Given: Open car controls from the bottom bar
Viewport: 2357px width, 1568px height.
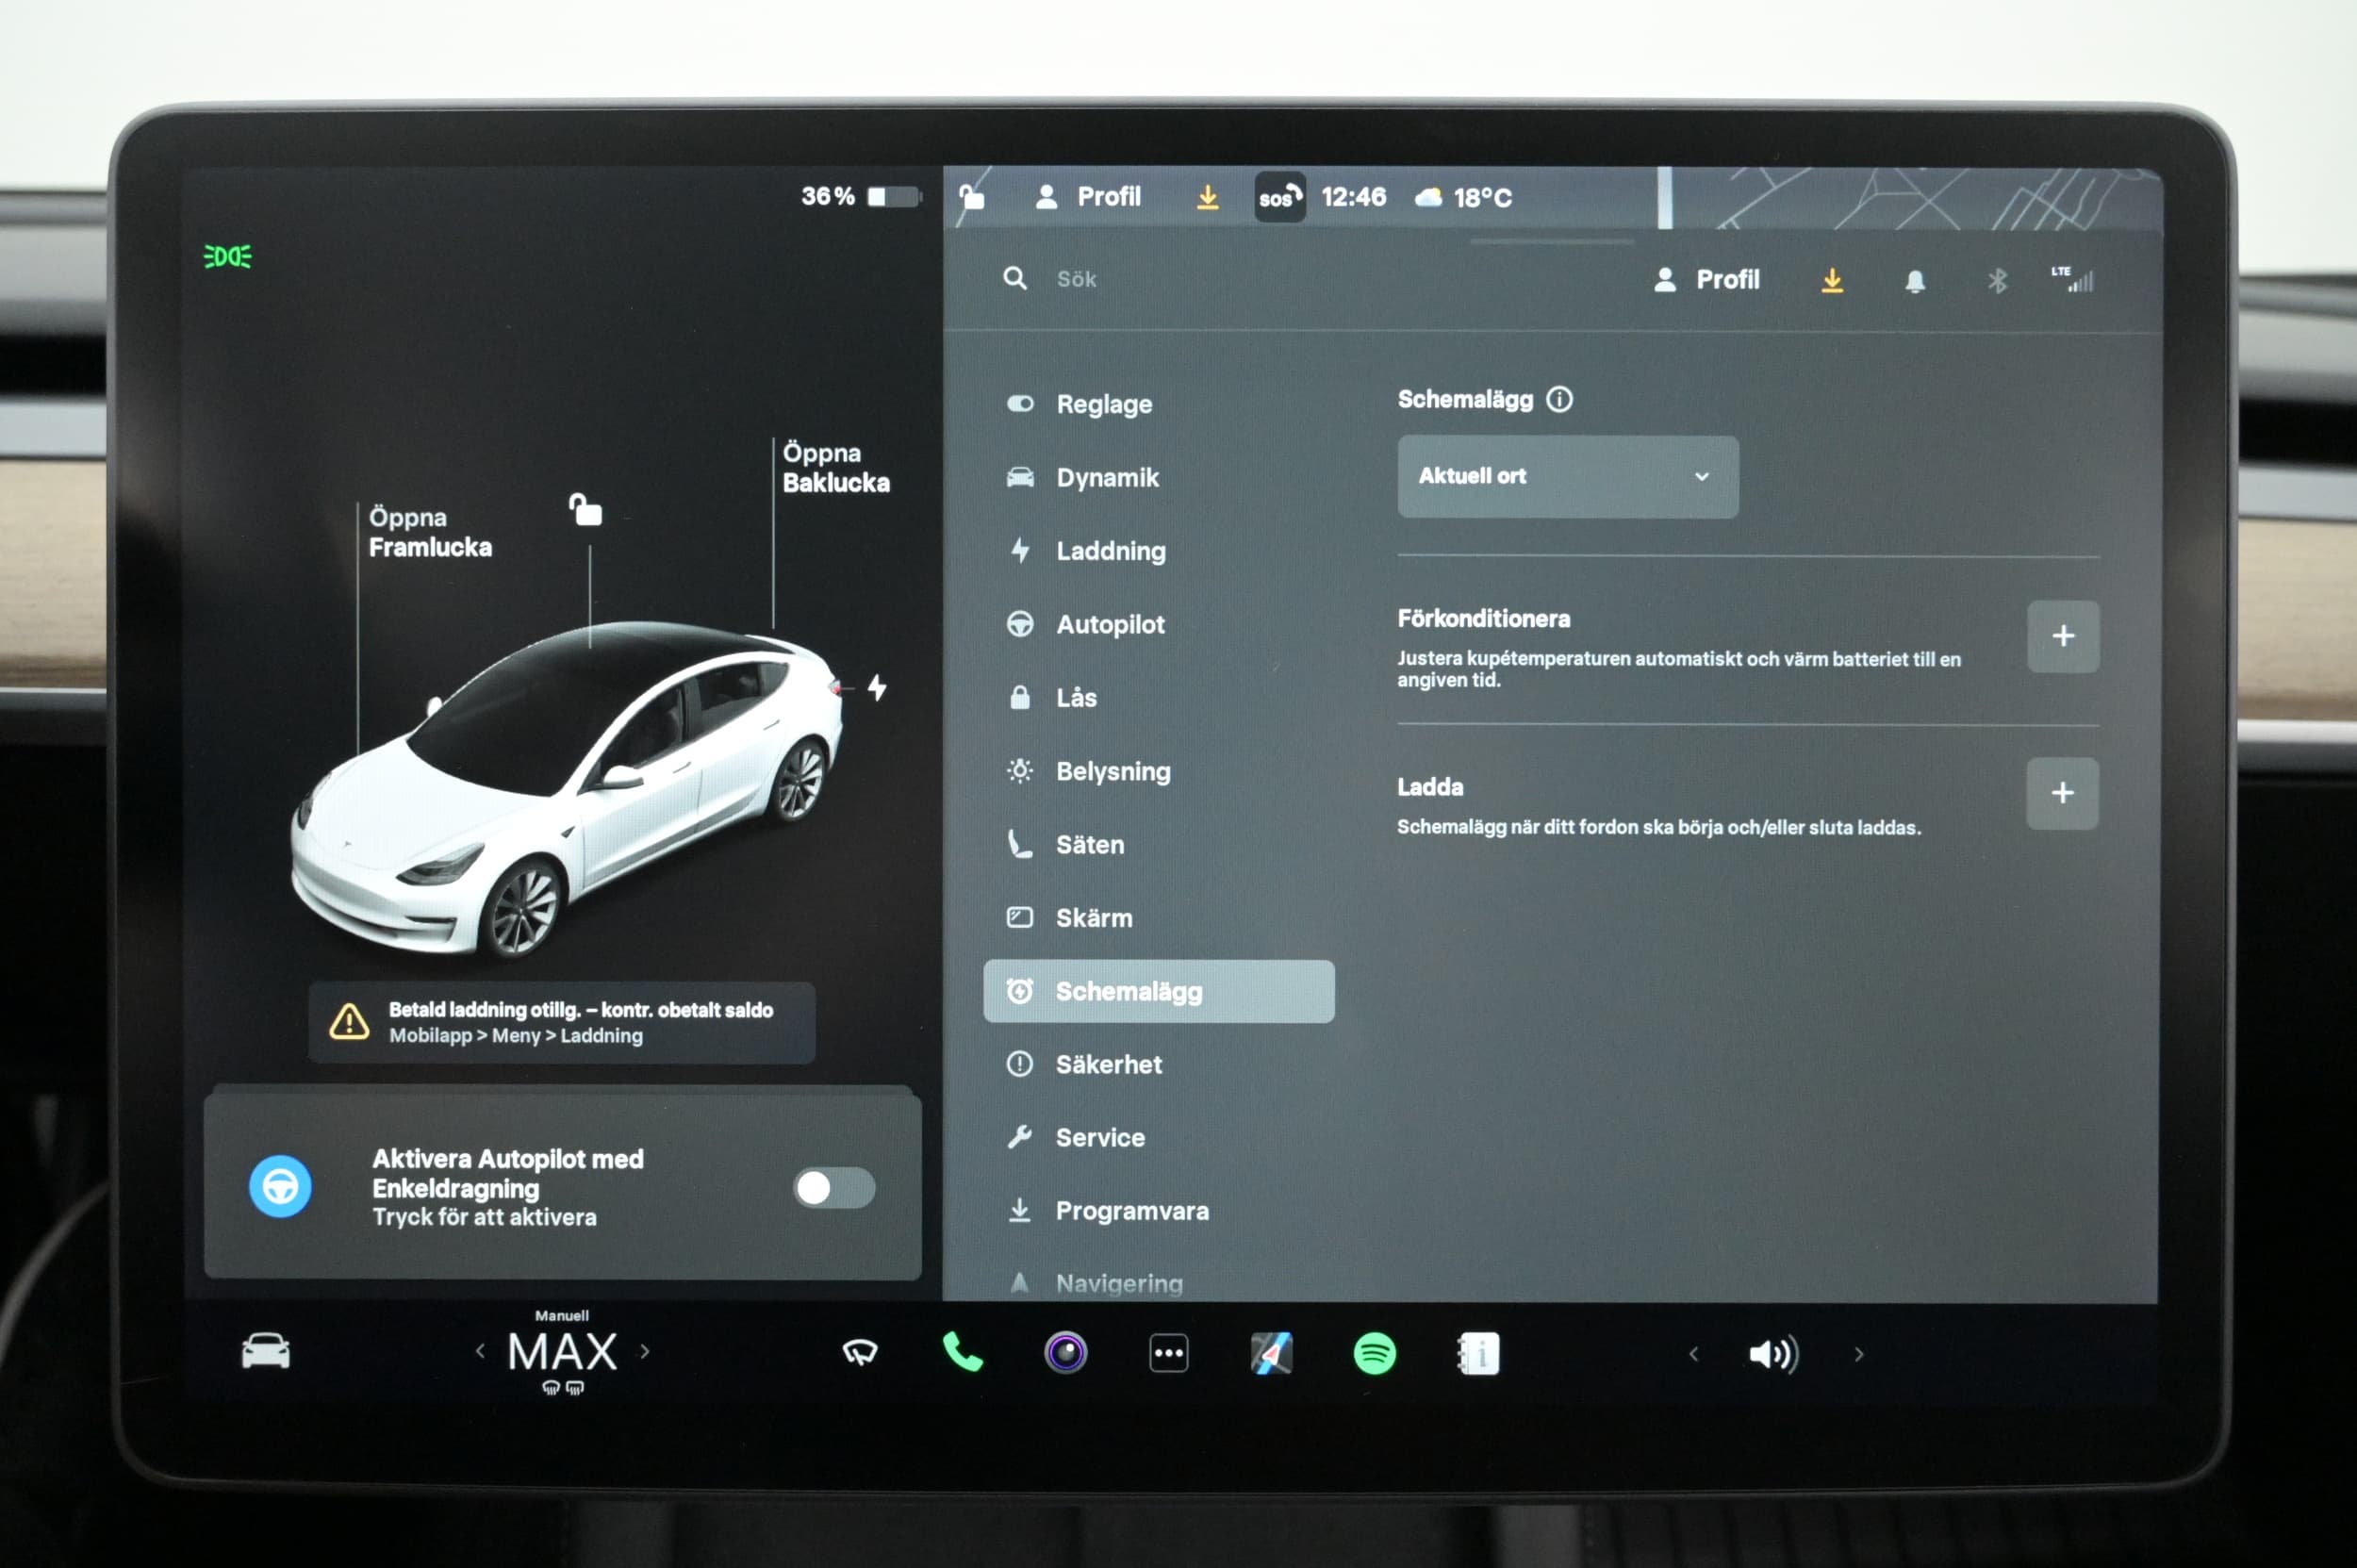Looking at the screenshot, I should click(x=265, y=1351).
